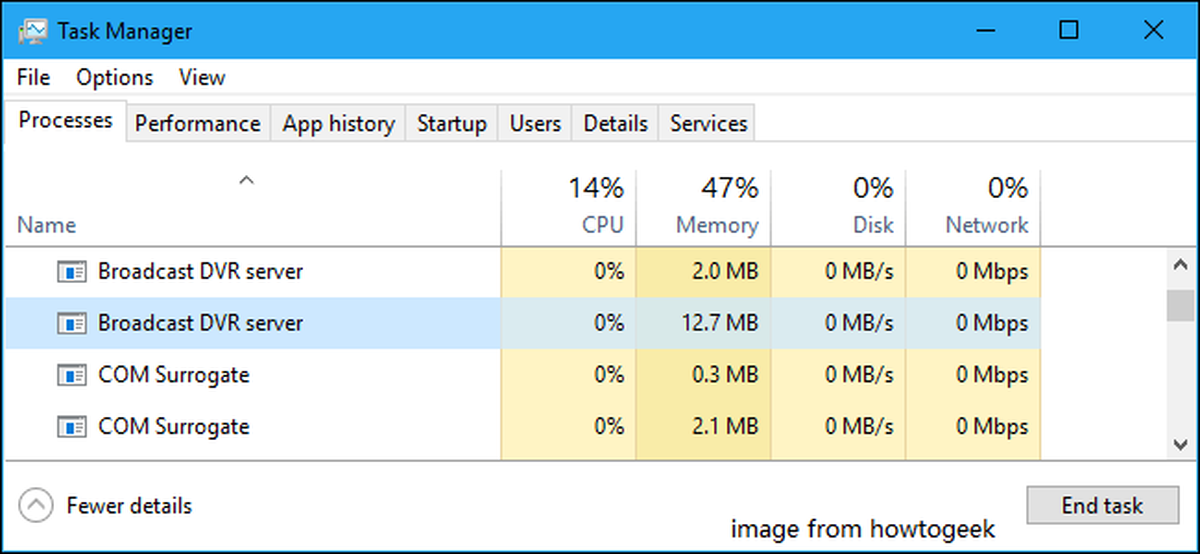Go to the Services tab
The width and height of the screenshot is (1200, 554).
tap(708, 123)
